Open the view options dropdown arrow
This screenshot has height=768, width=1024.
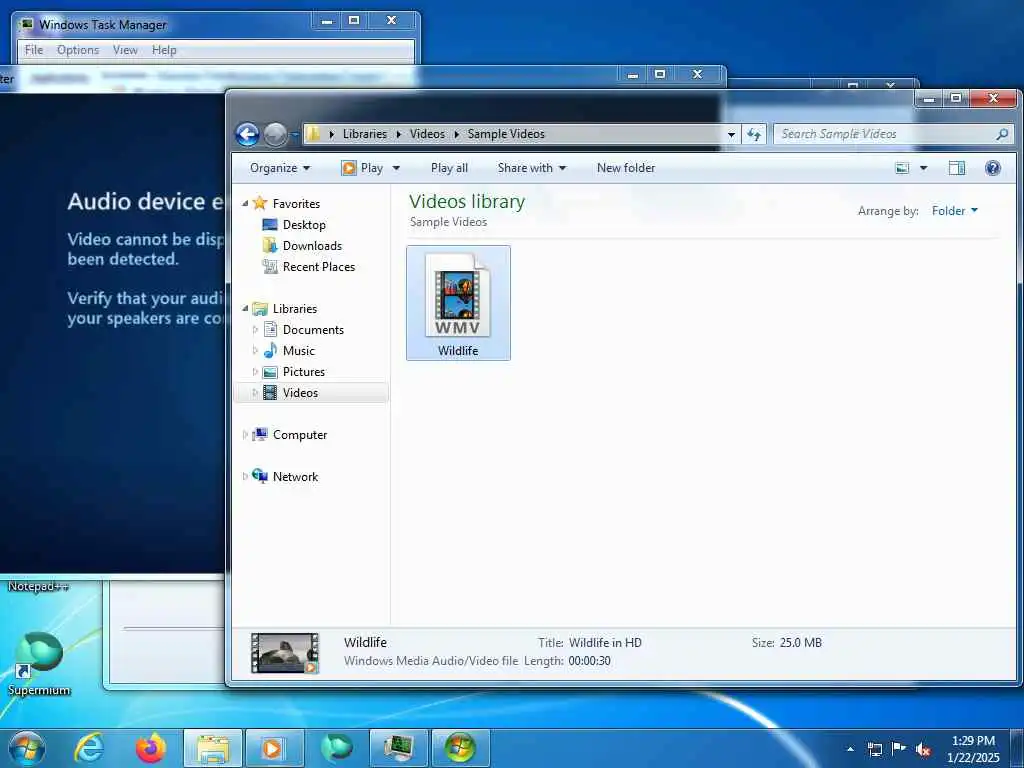click(923, 168)
